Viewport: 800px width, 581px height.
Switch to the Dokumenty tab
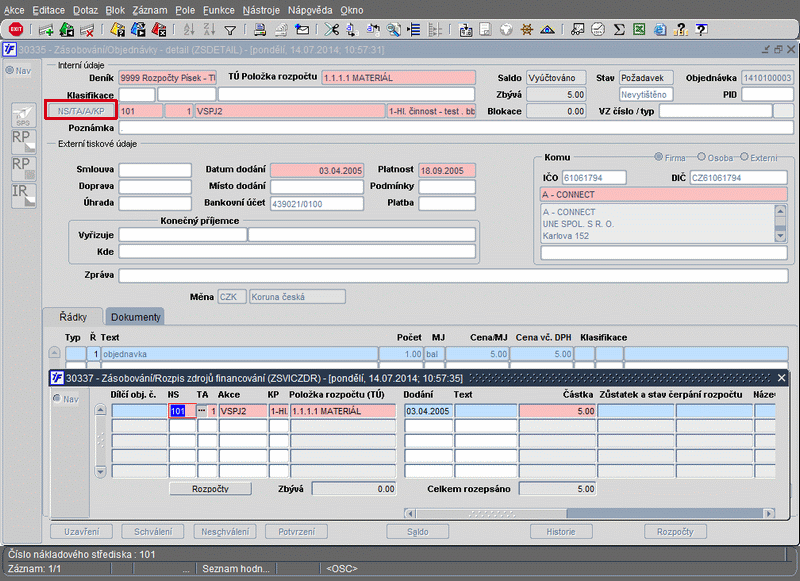(x=136, y=317)
